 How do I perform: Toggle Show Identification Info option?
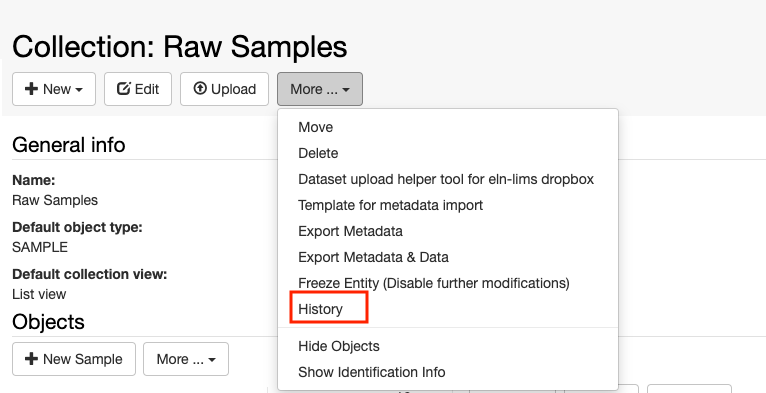(372, 372)
